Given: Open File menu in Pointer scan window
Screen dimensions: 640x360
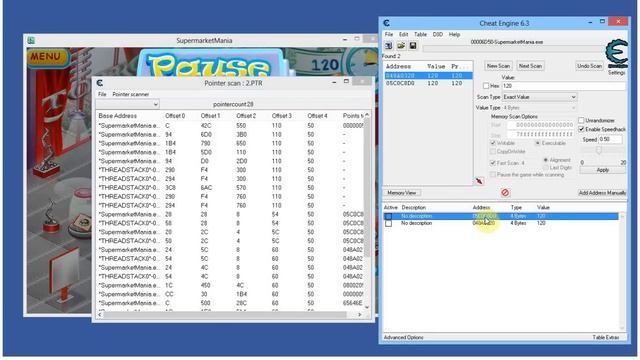Looking at the screenshot, I should [102, 94].
